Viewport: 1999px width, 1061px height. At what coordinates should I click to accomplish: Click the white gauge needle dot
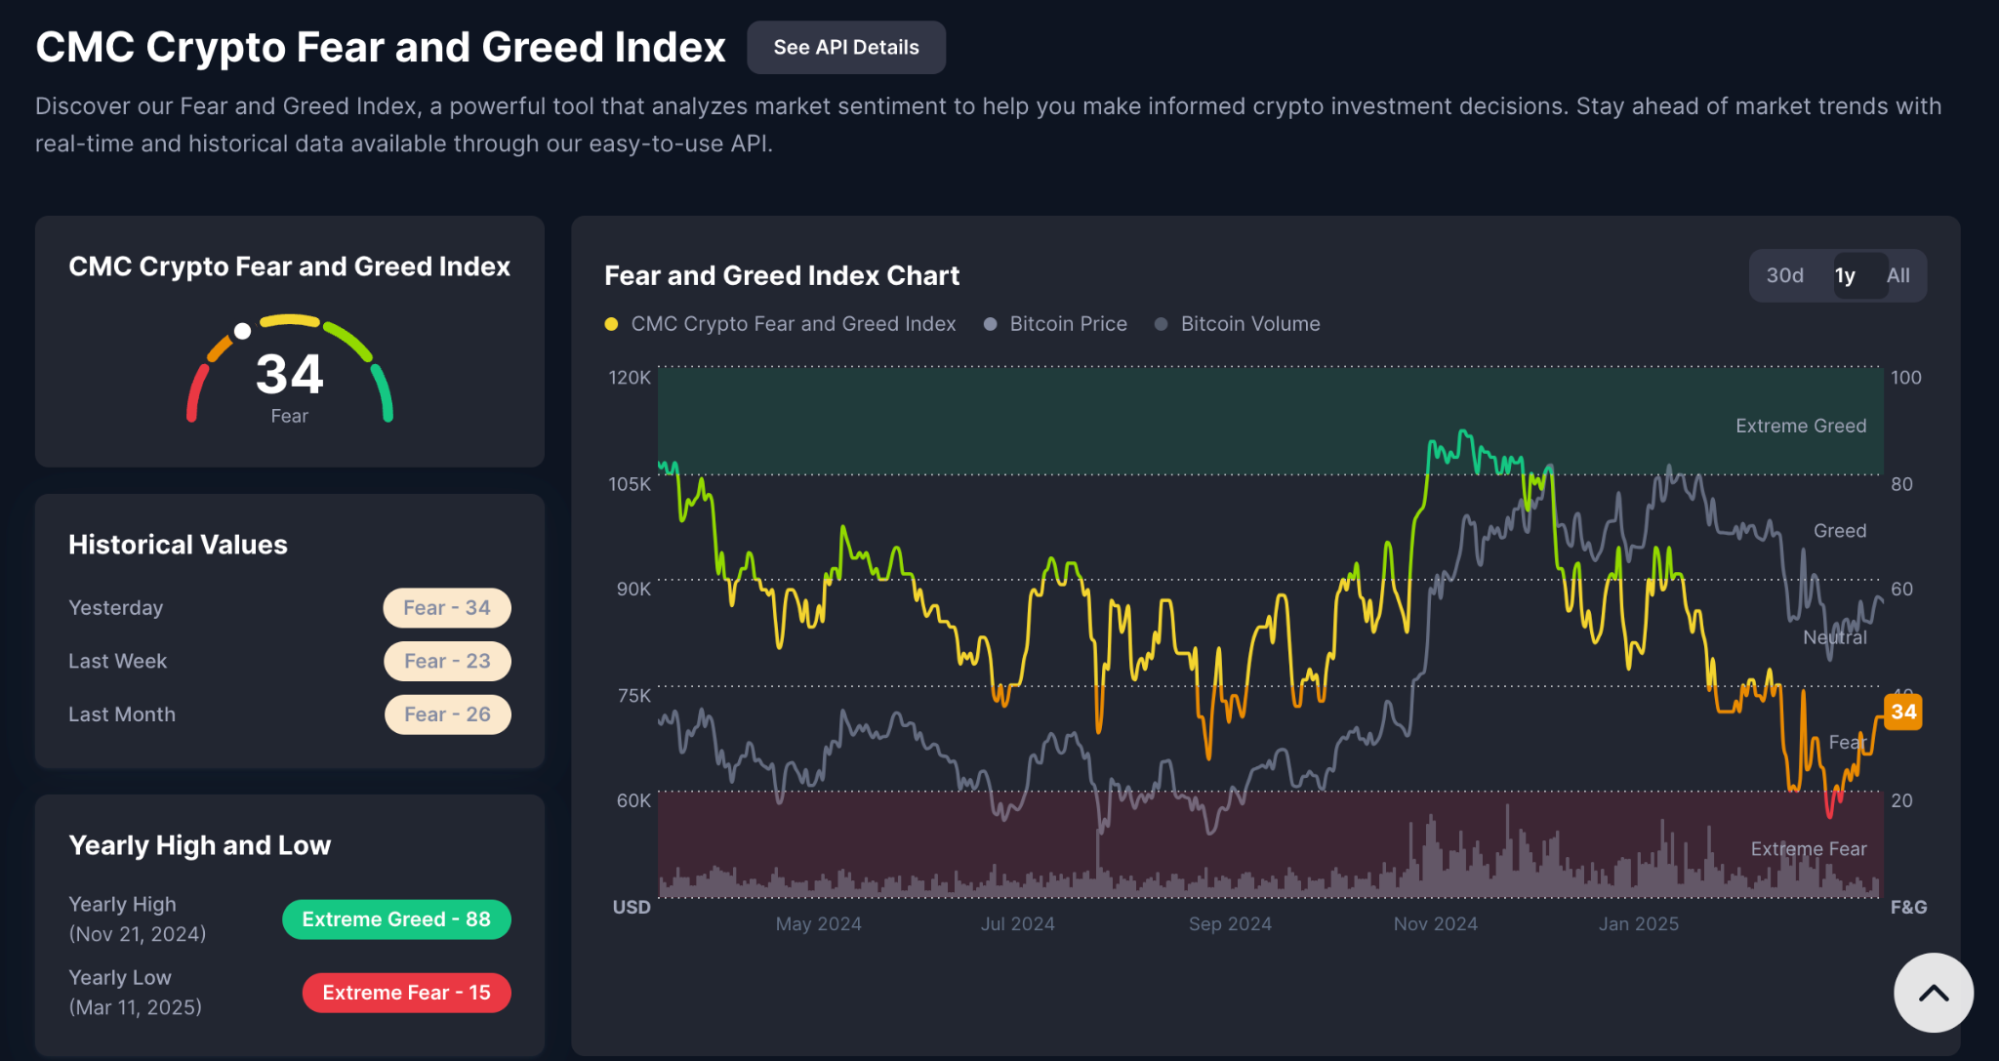[242, 331]
